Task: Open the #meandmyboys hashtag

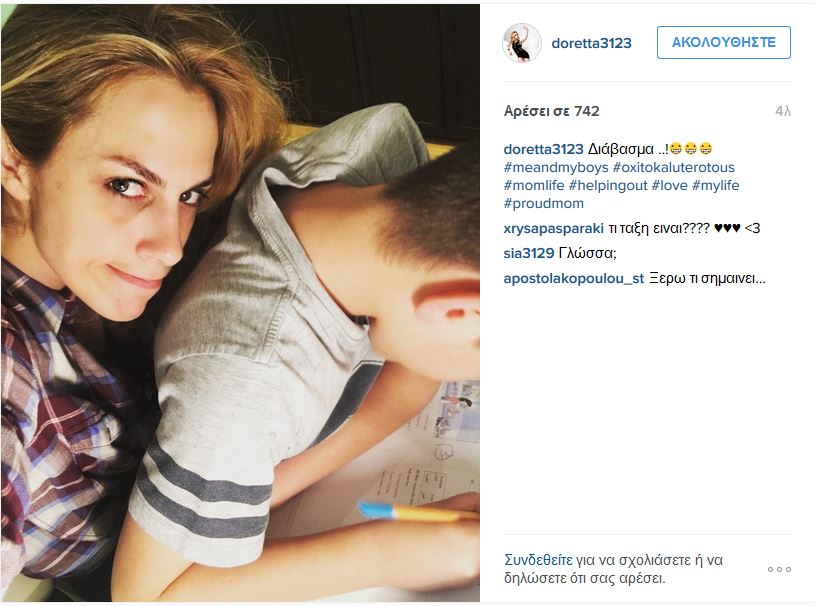Action: pos(556,167)
